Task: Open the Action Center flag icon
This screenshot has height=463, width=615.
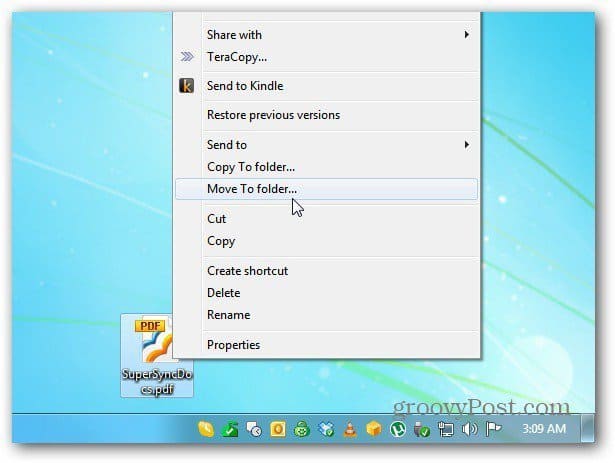Action: pyautogui.click(x=493, y=429)
